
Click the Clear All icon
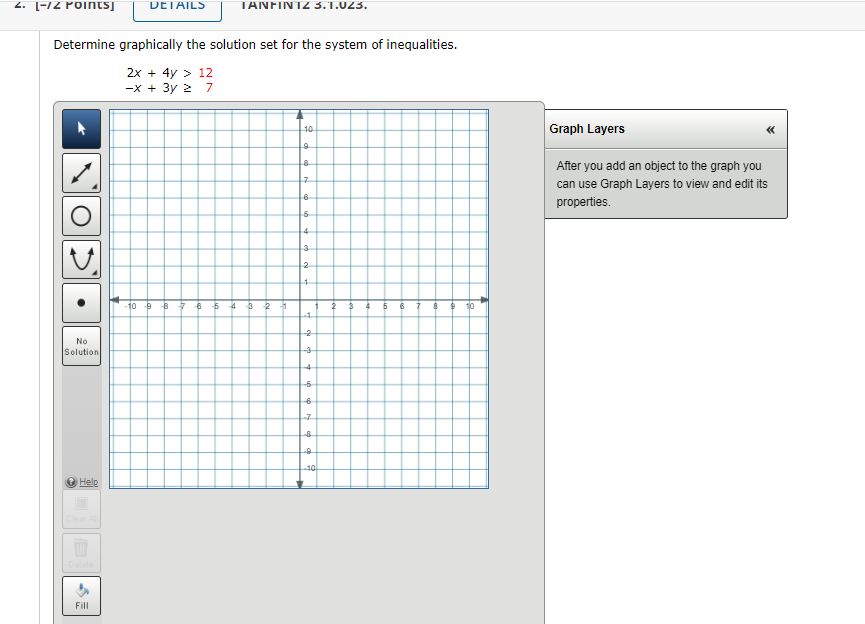click(x=81, y=509)
